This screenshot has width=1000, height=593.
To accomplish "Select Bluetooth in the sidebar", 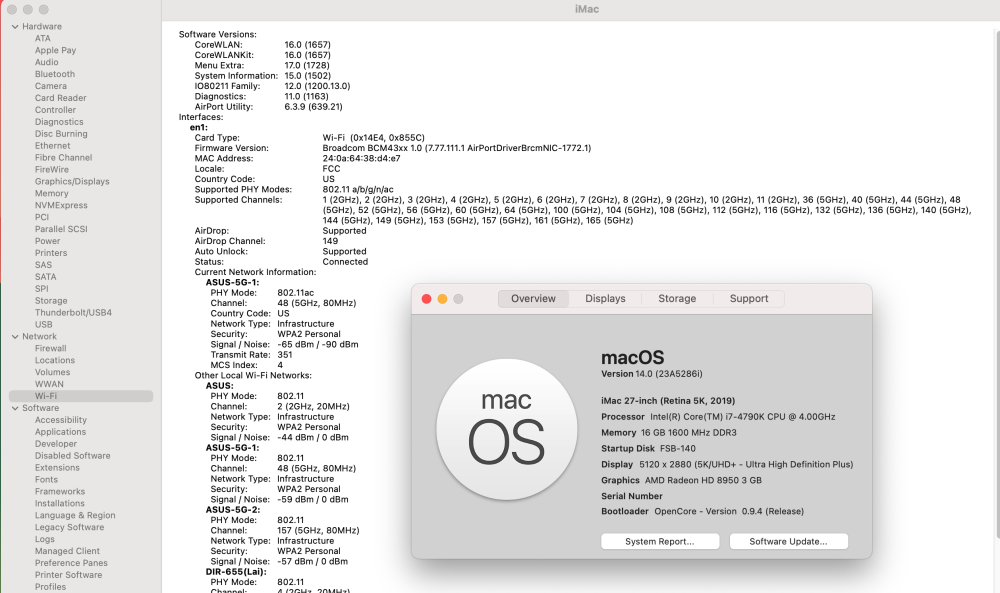I will (55, 74).
